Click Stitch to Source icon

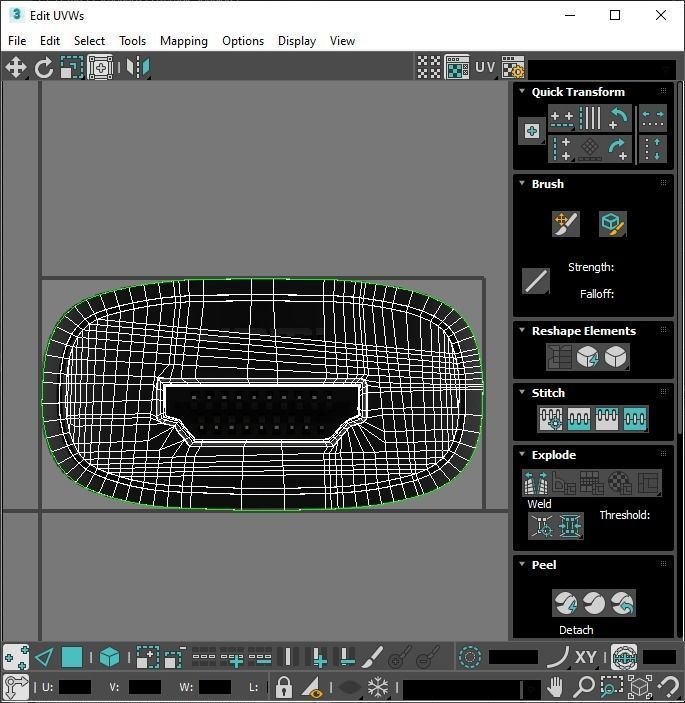pyautogui.click(x=607, y=419)
